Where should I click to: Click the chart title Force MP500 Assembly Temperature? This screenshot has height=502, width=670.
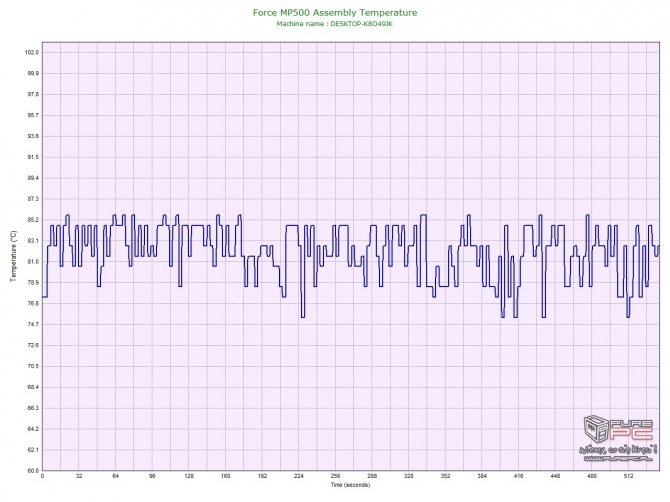[335, 13]
